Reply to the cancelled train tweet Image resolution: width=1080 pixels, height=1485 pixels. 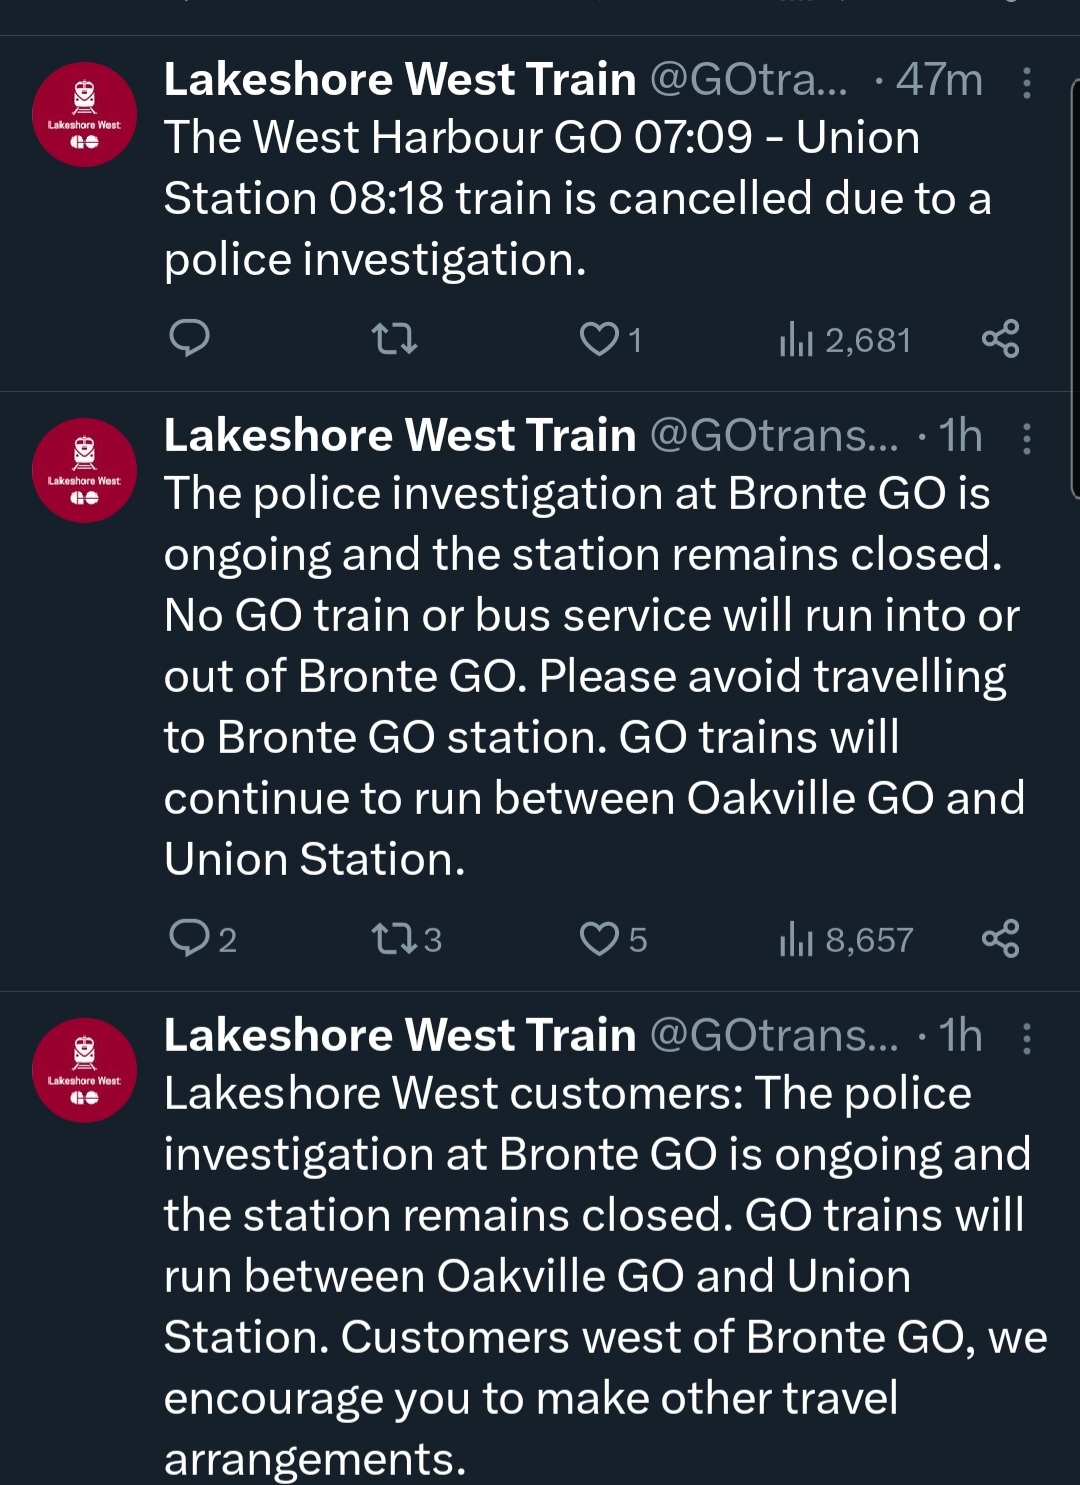(189, 339)
